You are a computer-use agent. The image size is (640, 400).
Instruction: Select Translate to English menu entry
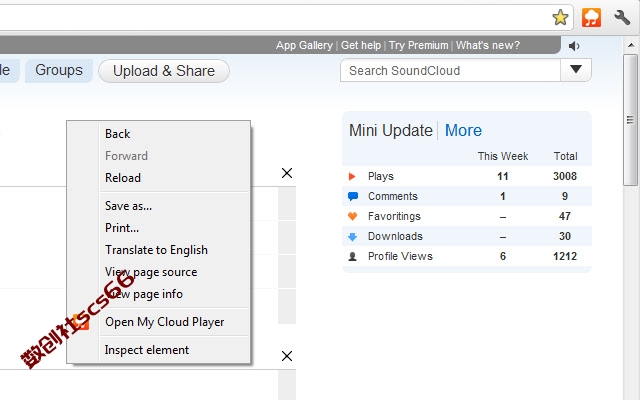coord(156,250)
